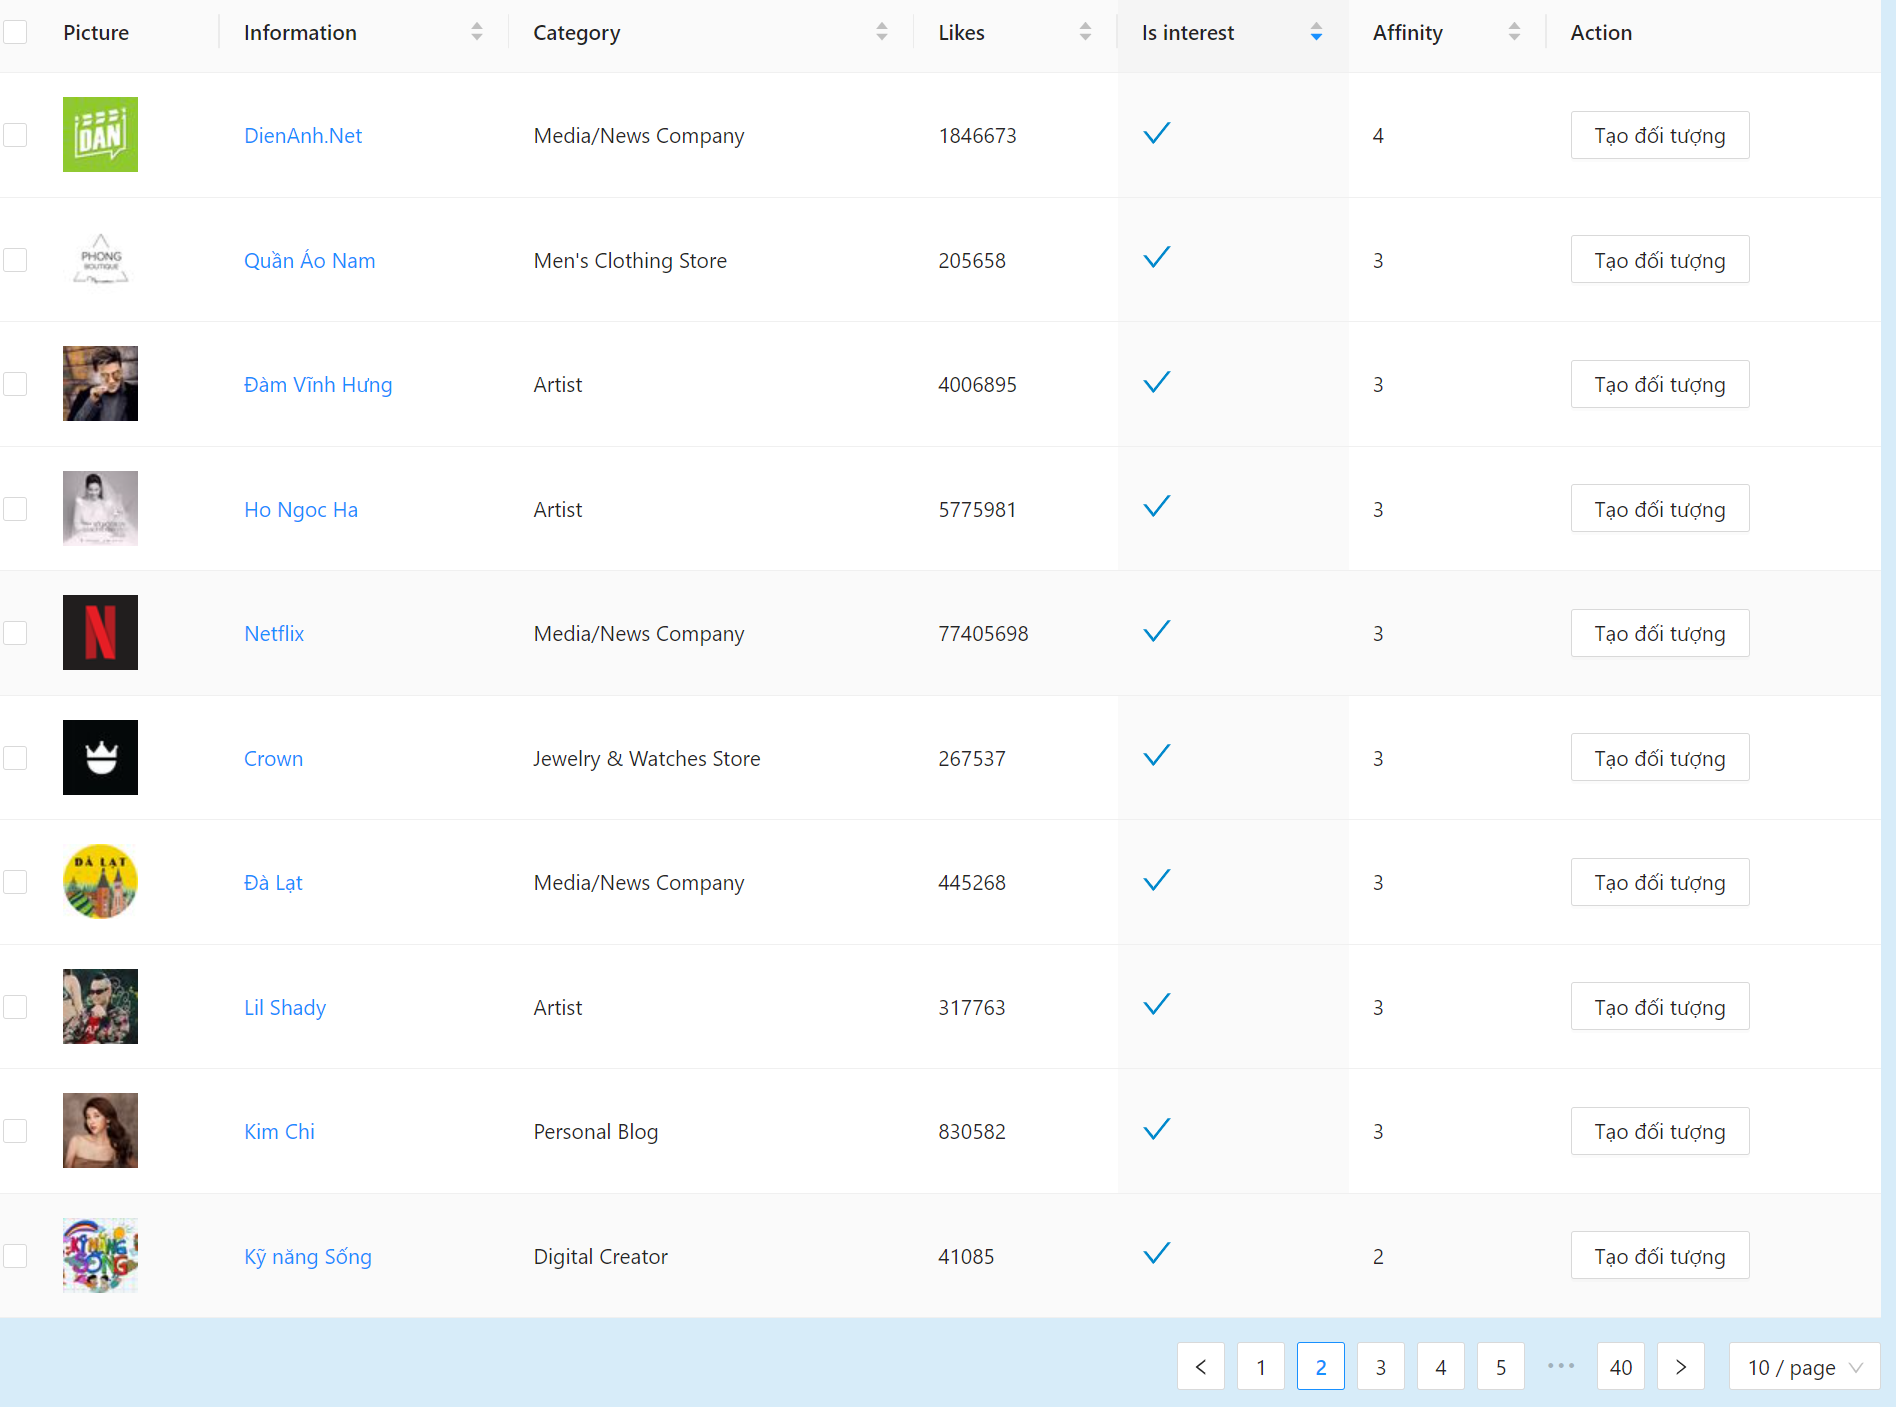This screenshot has height=1407, width=1896.
Task: Open DienAnh.Net green logo picture
Action: 100,135
